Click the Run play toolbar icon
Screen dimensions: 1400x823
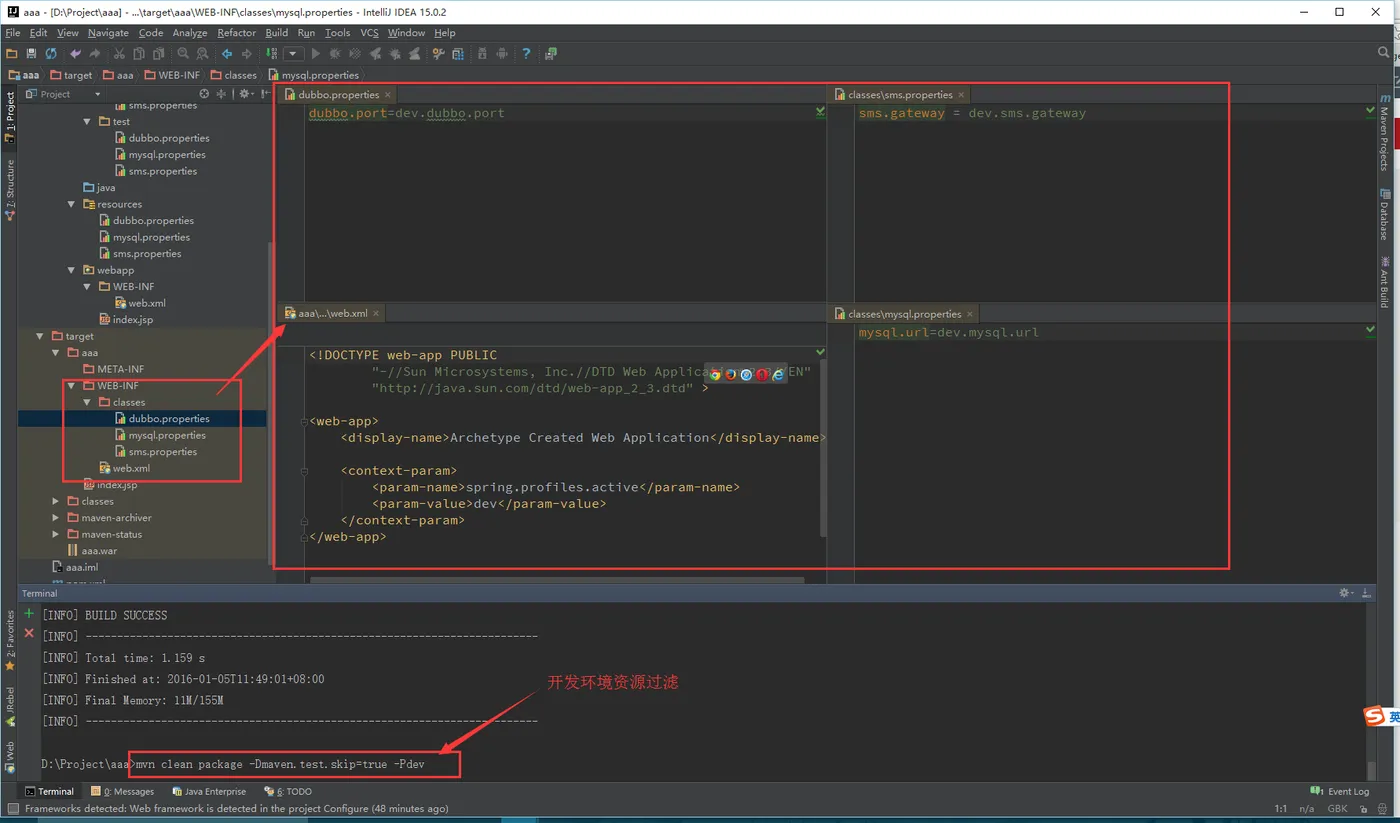pos(315,54)
